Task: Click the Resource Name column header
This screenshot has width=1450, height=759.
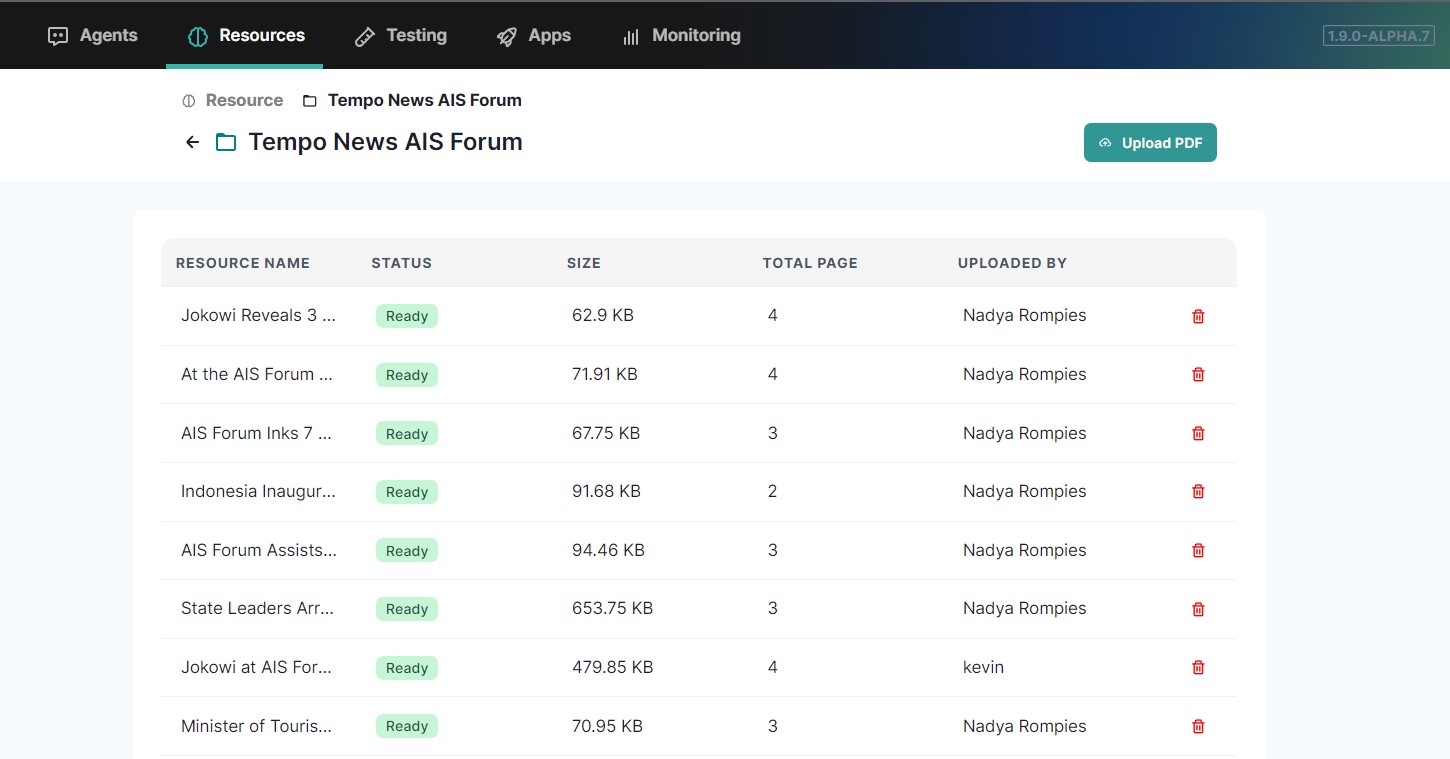Action: coord(243,263)
